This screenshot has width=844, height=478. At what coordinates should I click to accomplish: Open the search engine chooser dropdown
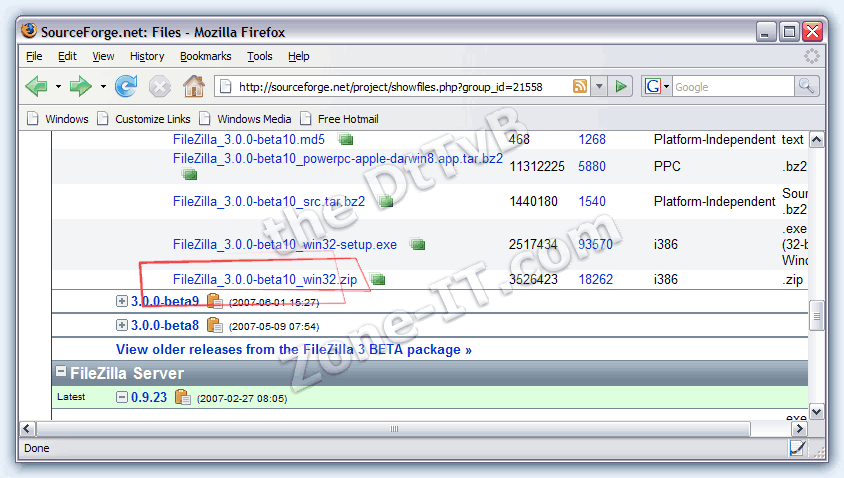[x=666, y=86]
